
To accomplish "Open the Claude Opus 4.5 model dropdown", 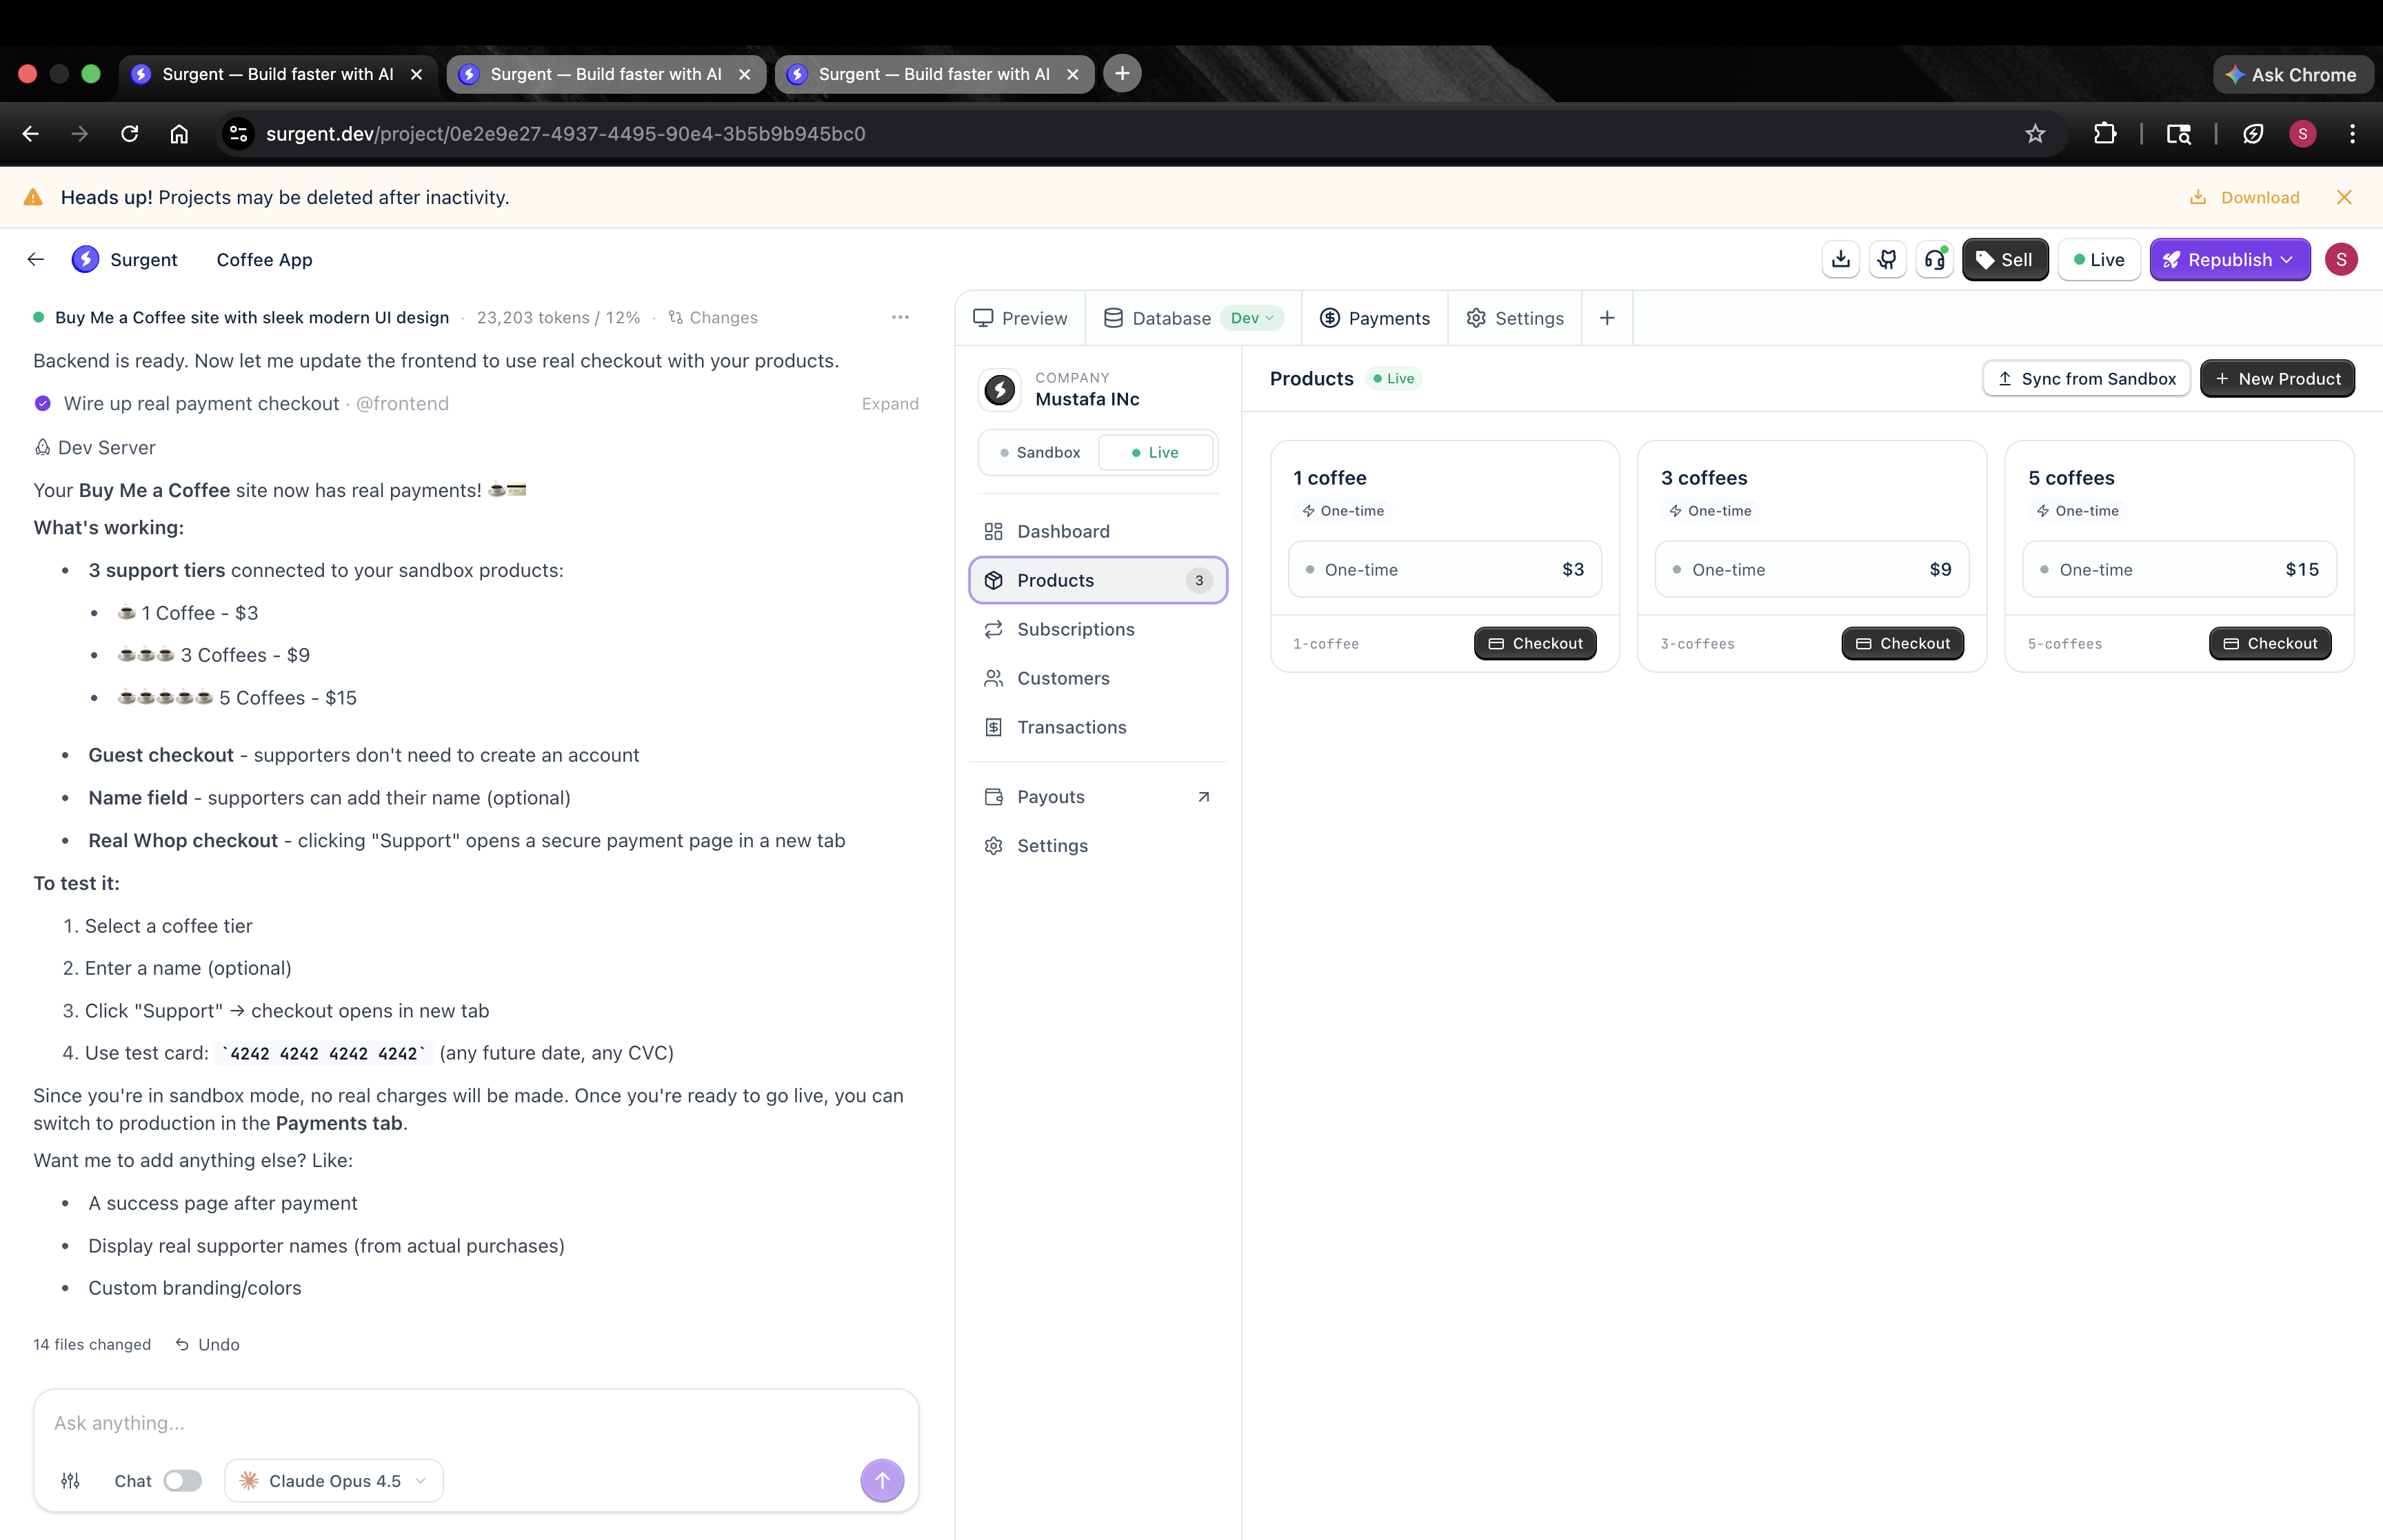I will click(x=334, y=1481).
